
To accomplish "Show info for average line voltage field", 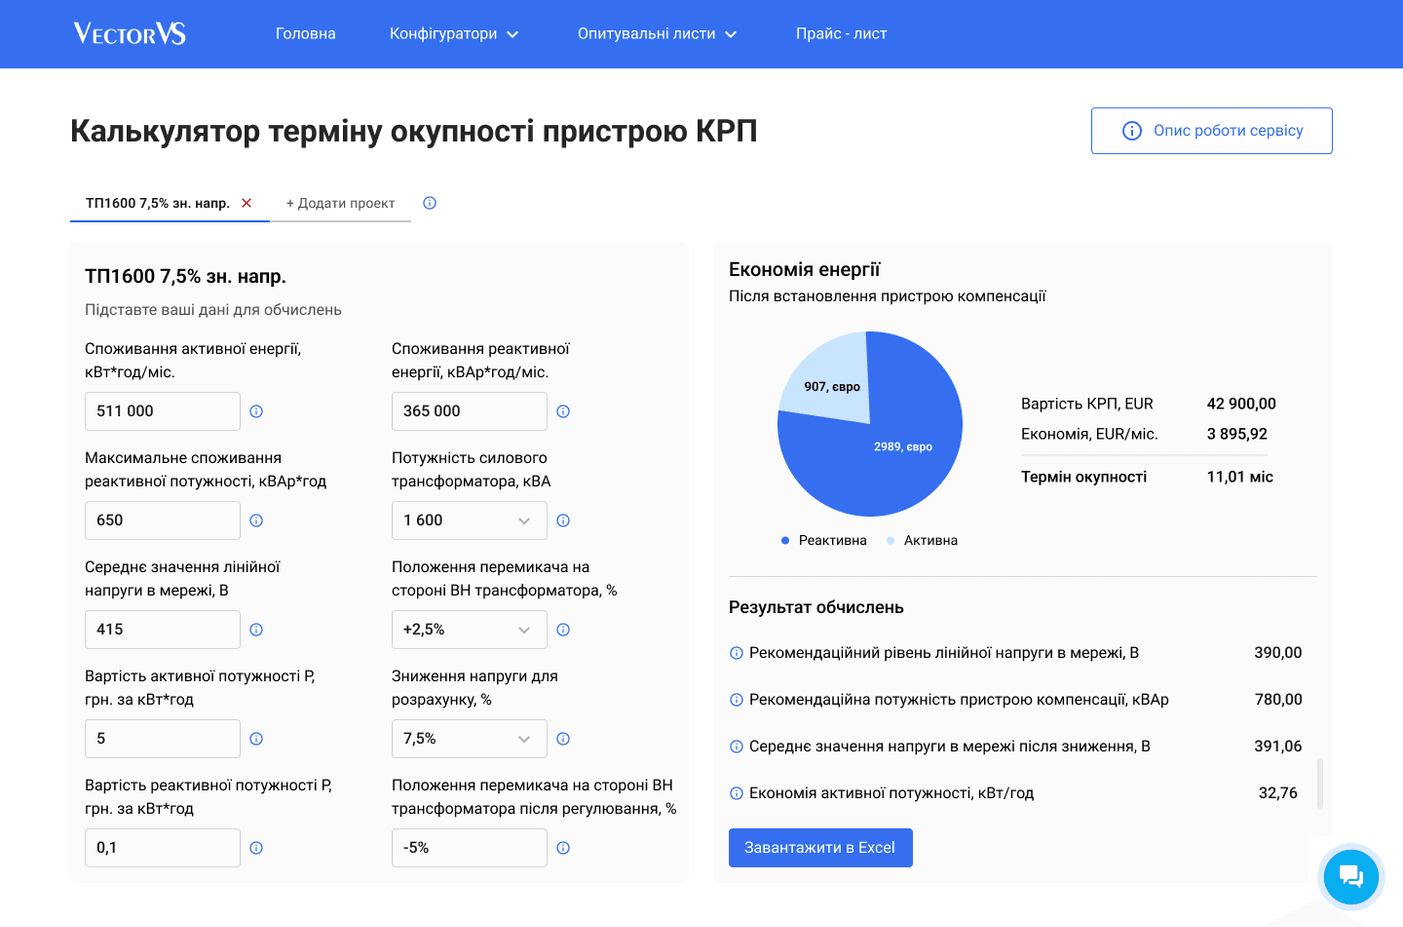I will pyautogui.click(x=256, y=629).
